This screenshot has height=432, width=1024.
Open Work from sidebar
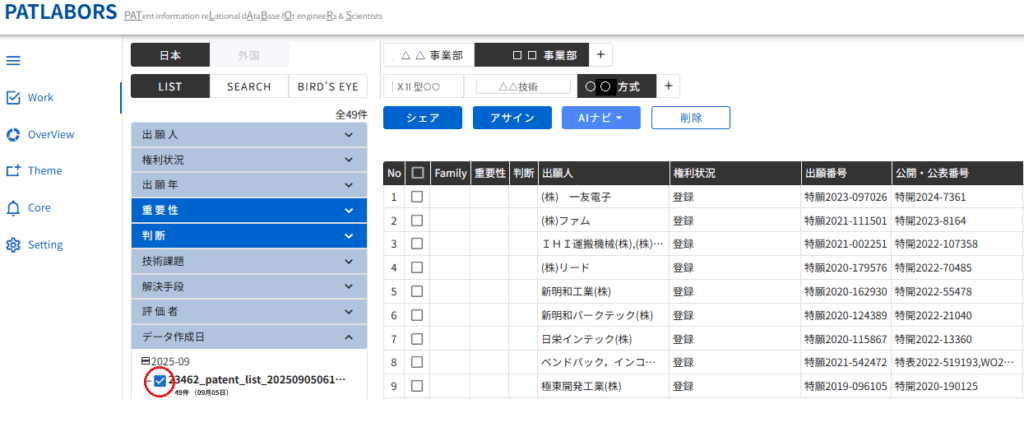(x=40, y=97)
